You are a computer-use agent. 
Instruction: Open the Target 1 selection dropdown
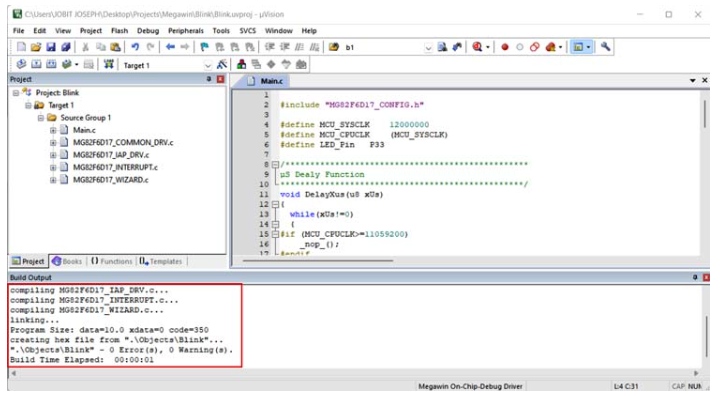(208, 65)
